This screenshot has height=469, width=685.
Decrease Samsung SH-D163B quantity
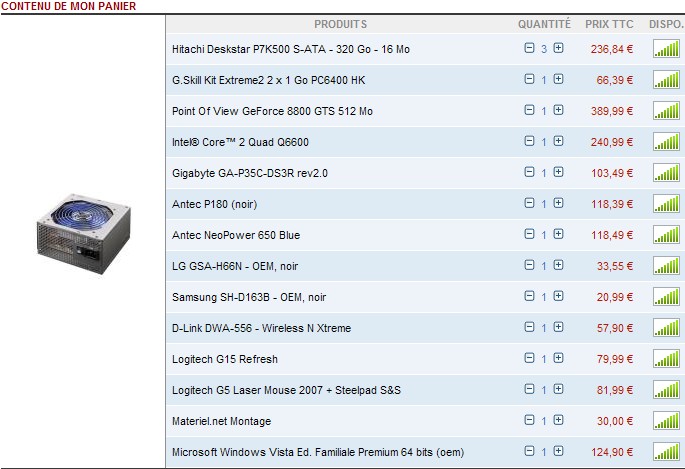tap(529, 296)
